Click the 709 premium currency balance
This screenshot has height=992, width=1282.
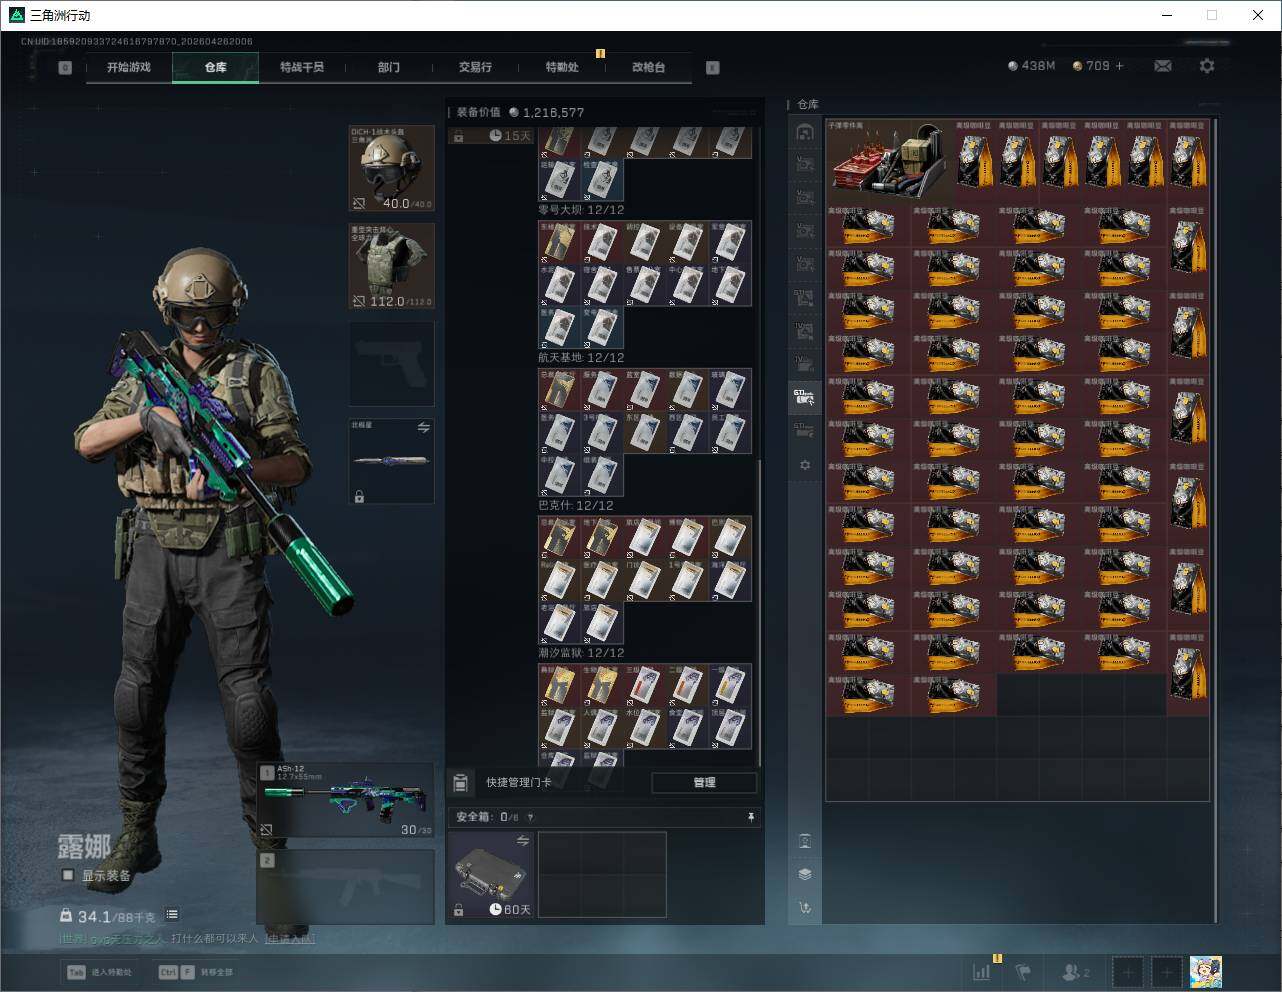[x=1091, y=66]
